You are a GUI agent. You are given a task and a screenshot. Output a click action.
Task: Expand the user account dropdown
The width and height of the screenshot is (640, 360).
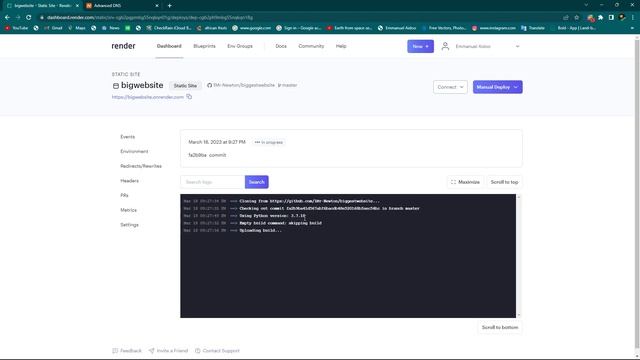click(518, 47)
